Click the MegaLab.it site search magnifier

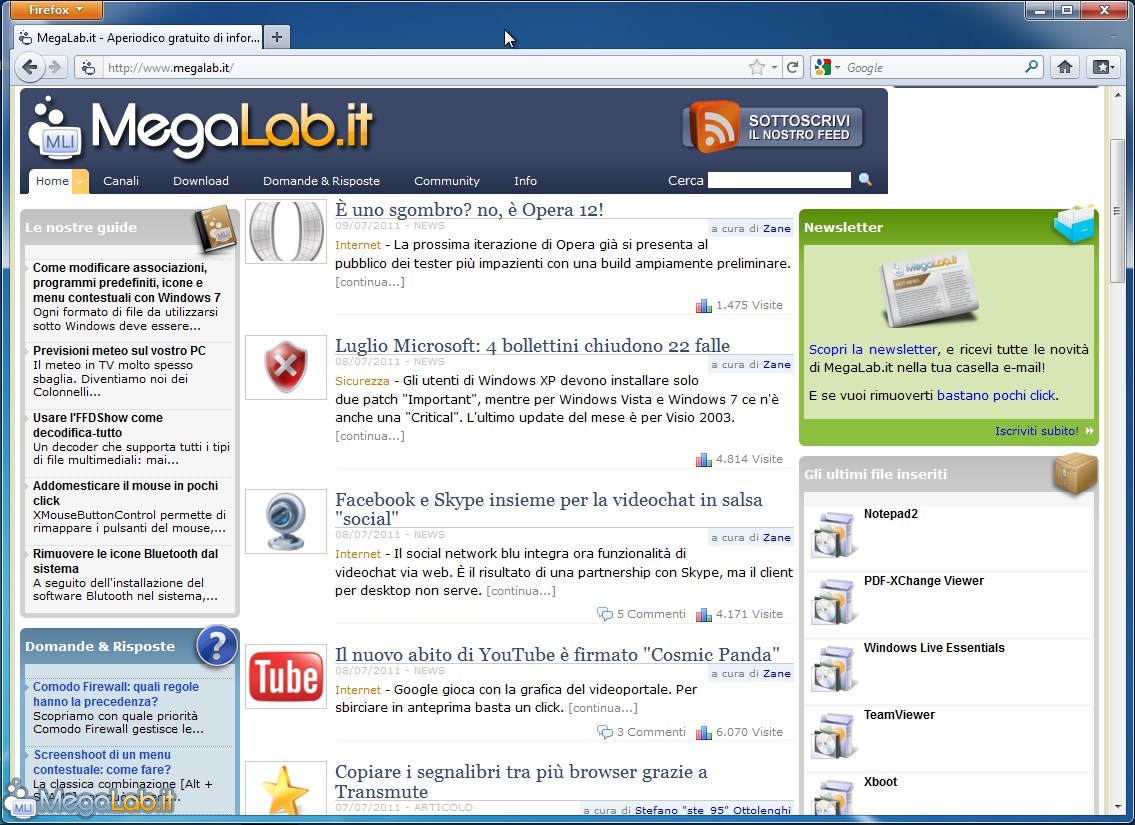click(865, 179)
